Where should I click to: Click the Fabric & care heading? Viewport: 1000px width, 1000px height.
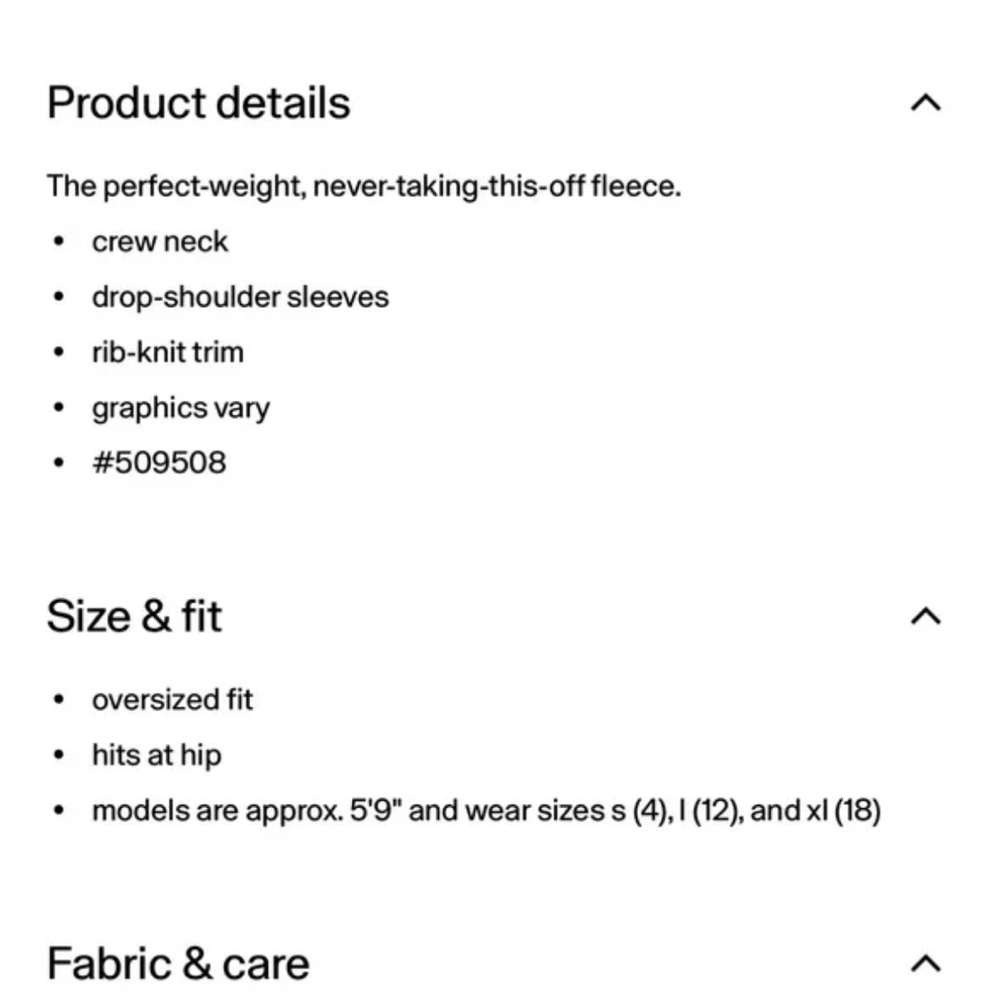[178, 963]
